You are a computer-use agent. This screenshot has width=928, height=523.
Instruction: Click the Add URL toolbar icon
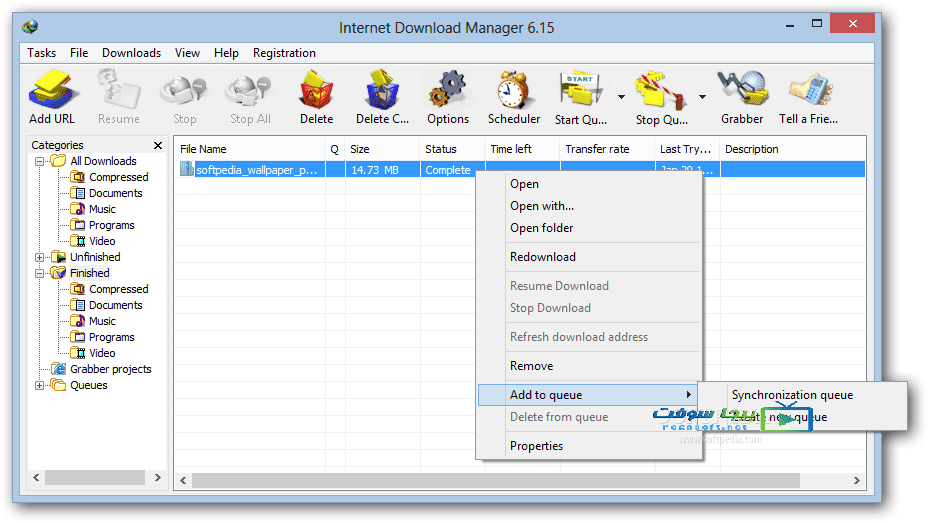coord(52,89)
